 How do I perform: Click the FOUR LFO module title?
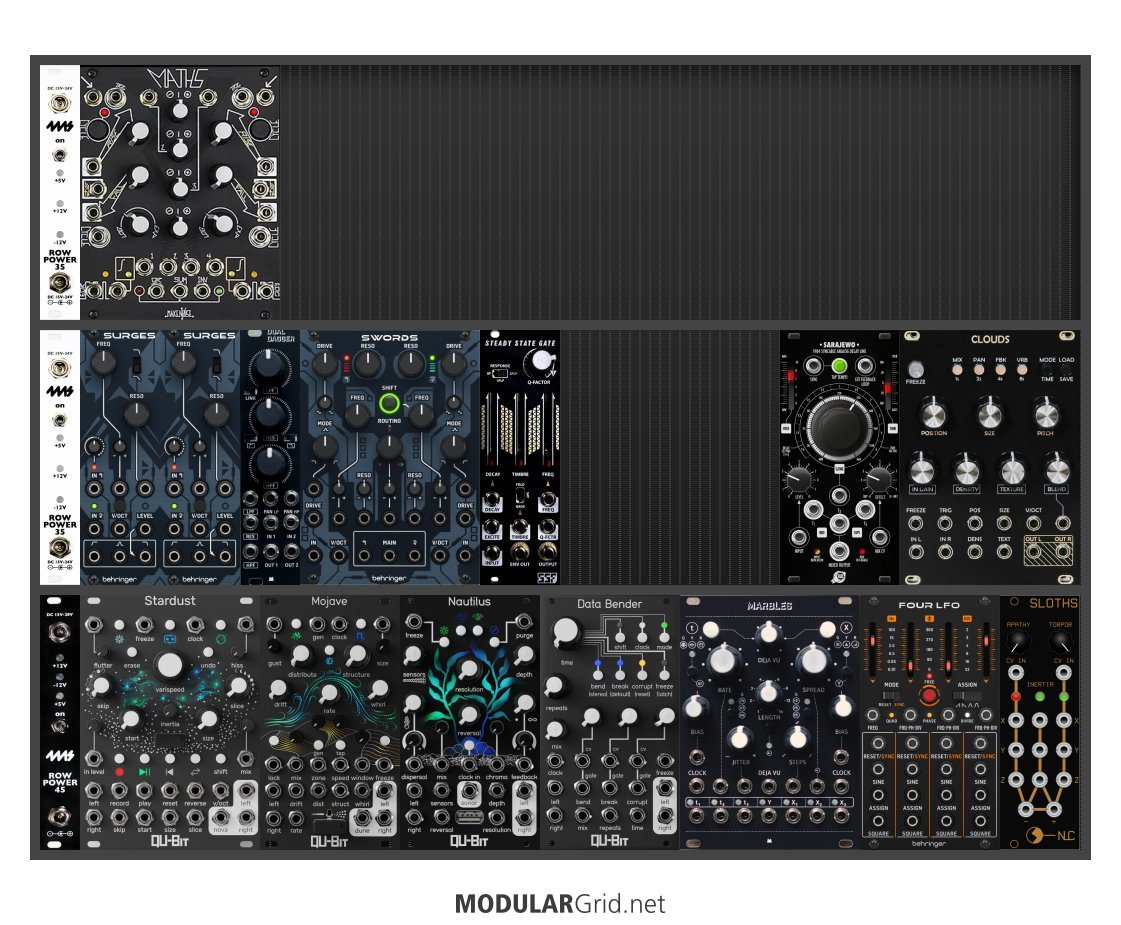929,605
